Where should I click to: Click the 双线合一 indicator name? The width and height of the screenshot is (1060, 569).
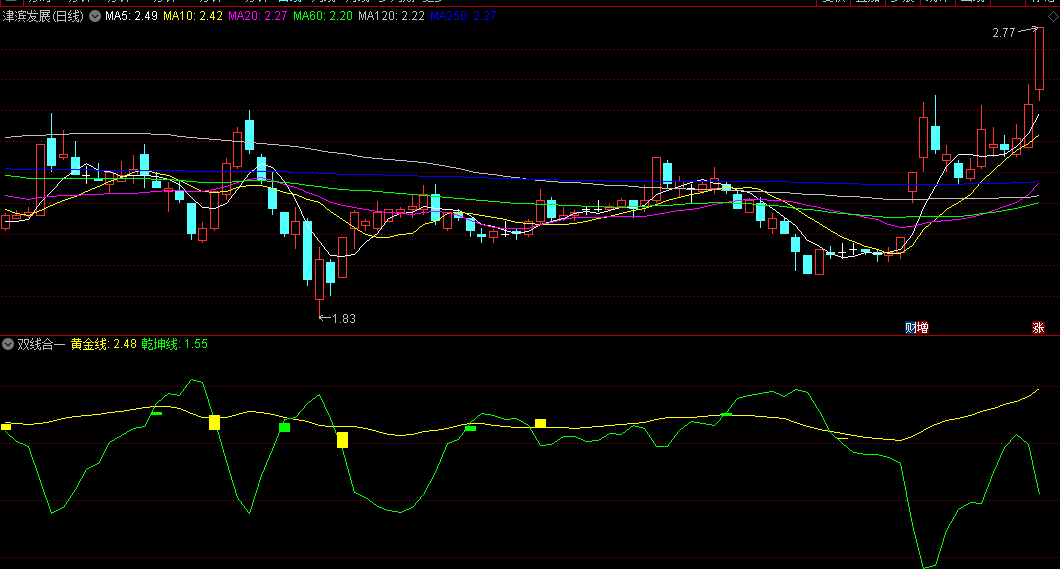[41, 344]
